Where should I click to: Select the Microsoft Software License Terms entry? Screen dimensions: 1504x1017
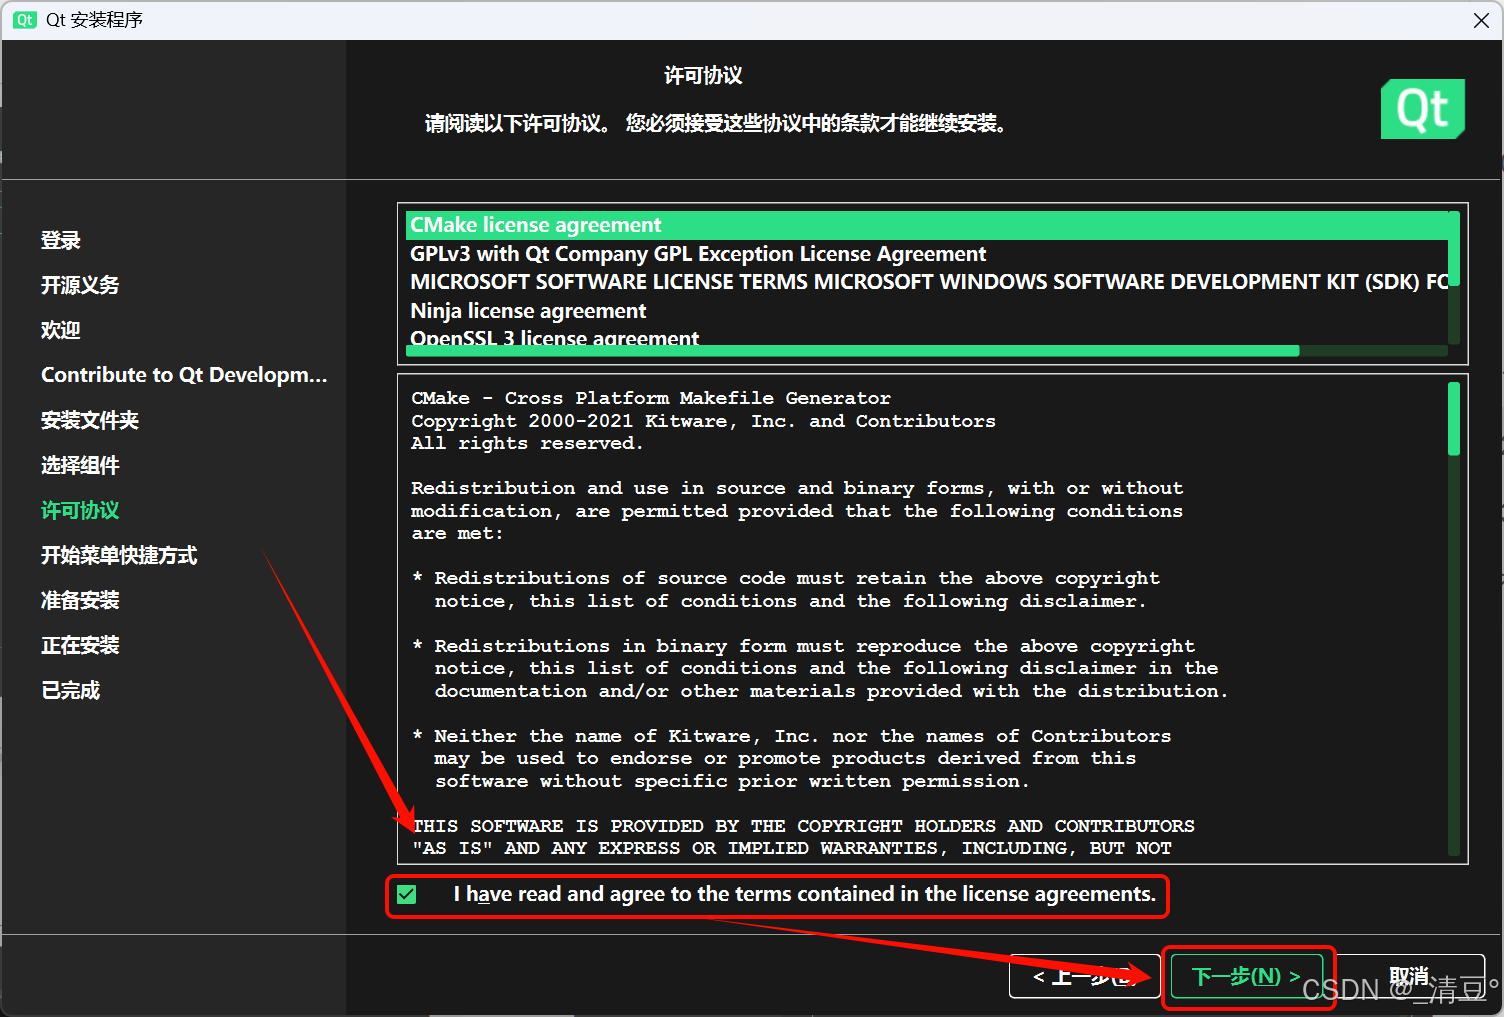(927, 282)
